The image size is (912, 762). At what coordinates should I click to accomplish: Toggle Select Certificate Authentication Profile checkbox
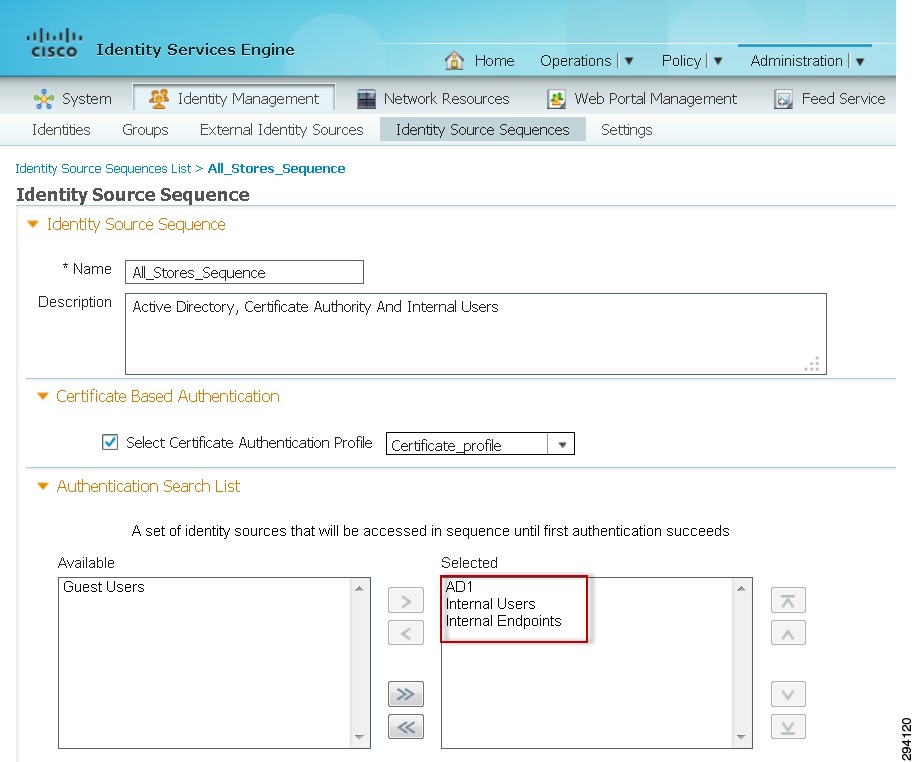coord(110,442)
